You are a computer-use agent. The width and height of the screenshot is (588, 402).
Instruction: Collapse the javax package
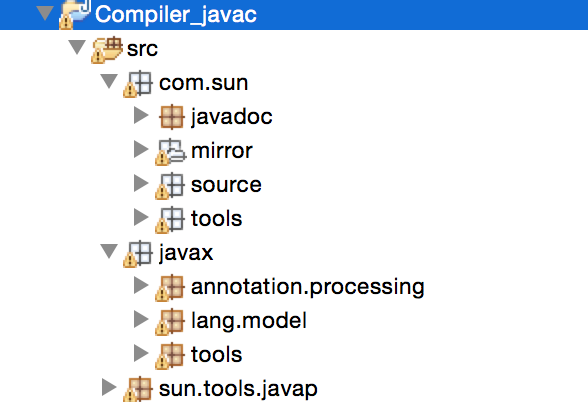109,251
